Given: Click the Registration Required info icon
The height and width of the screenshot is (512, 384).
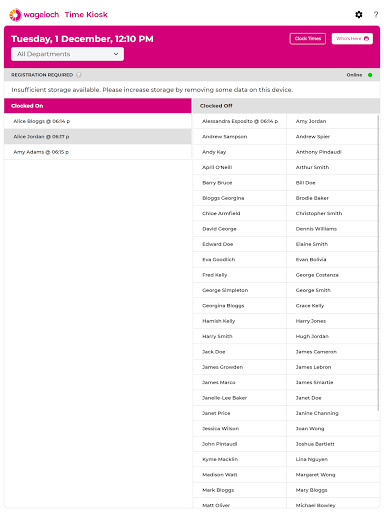Looking at the screenshot, I should coord(79,75).
